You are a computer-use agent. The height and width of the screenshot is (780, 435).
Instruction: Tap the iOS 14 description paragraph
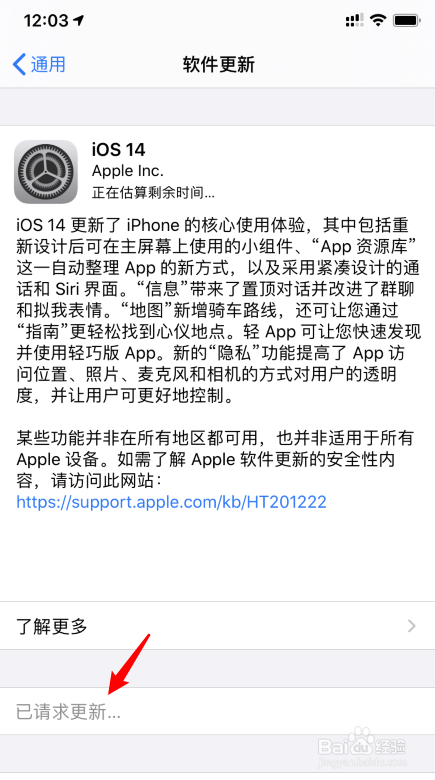(218, 311)
